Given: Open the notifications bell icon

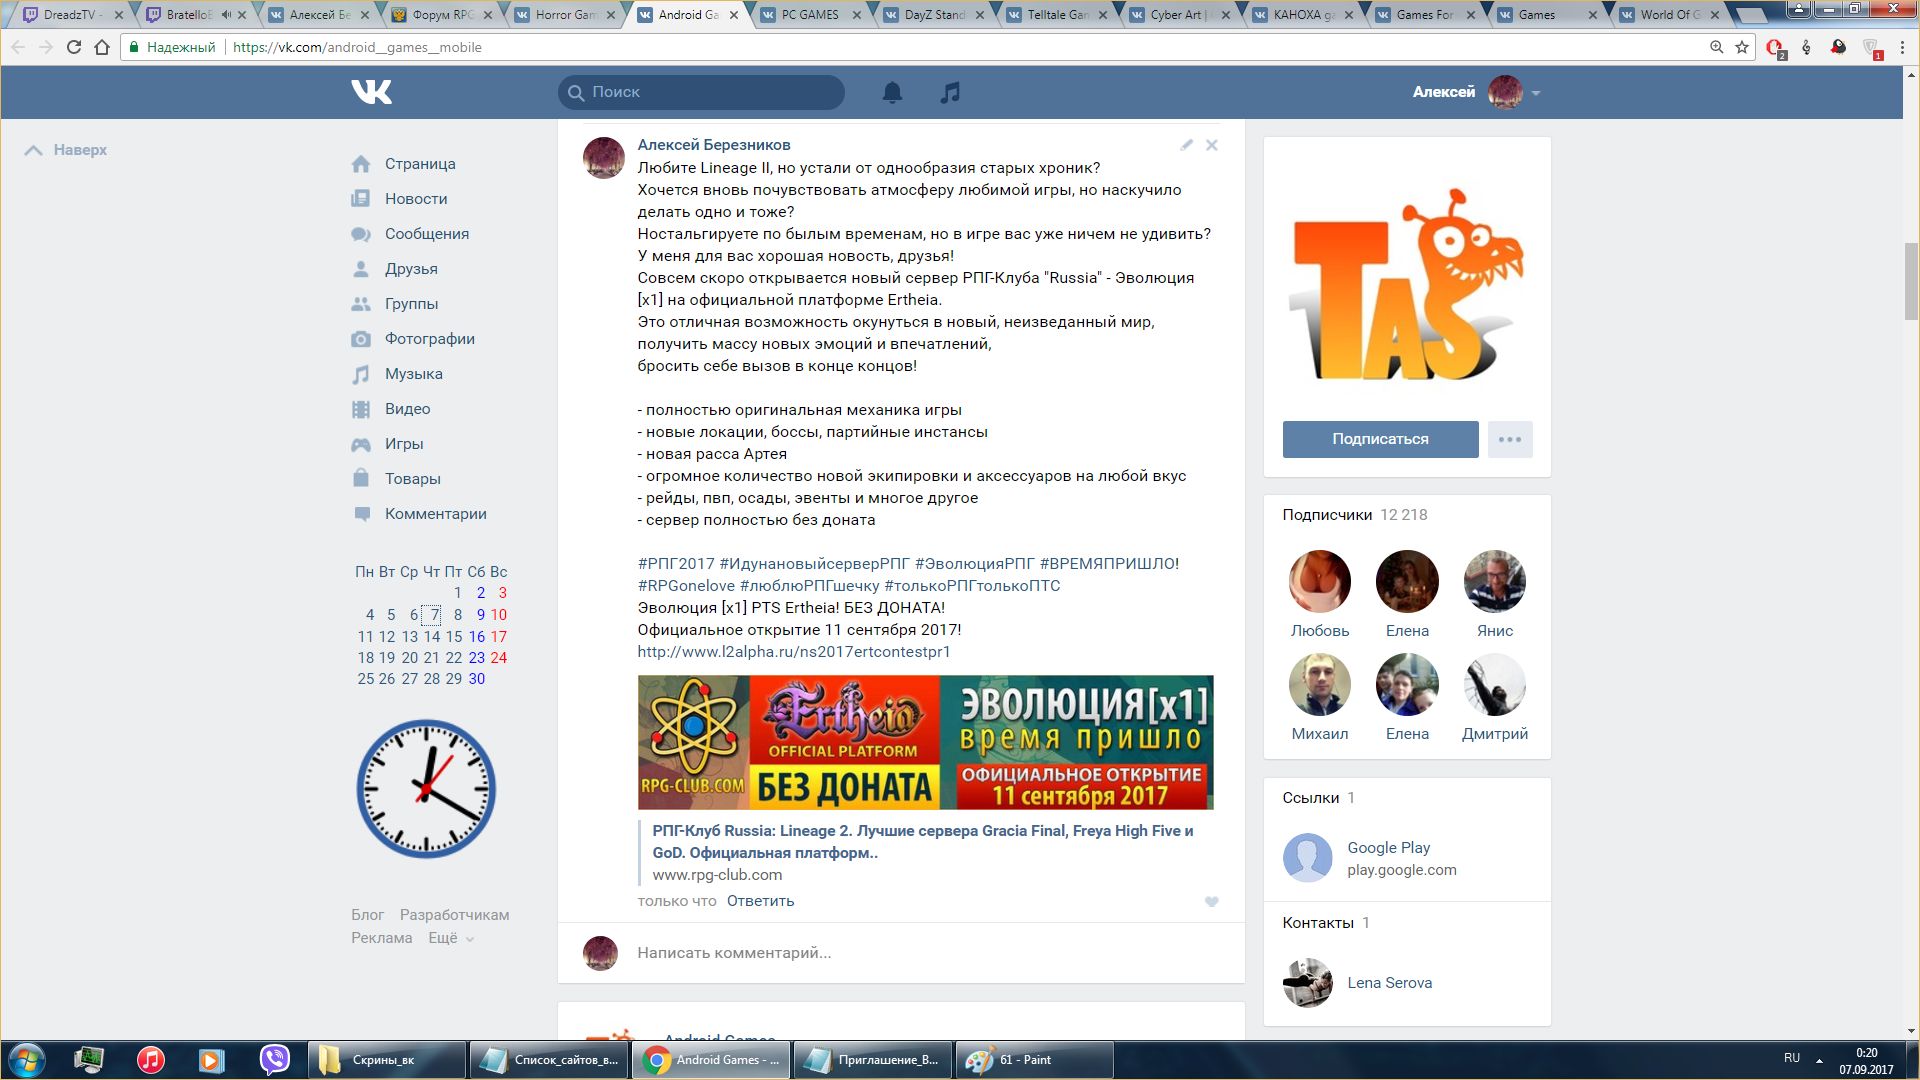Looking at the screenshot, I should point(892,92).
